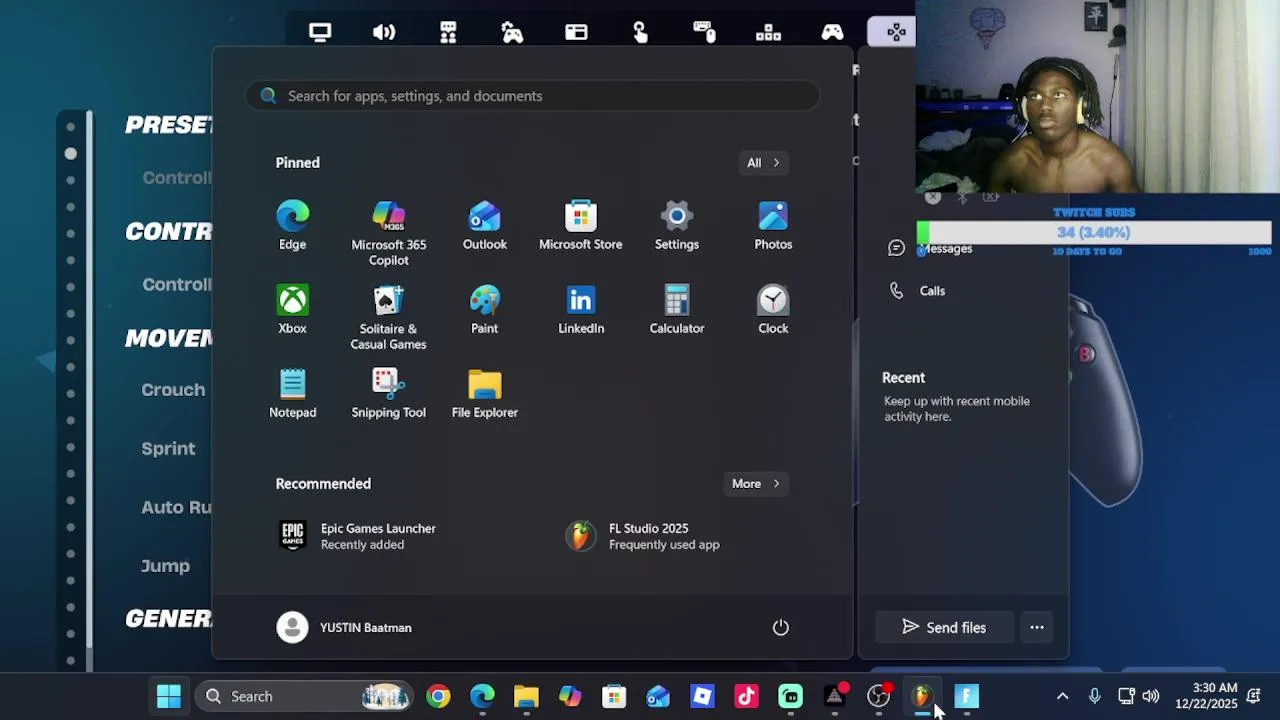1280x720 pixels.
Task: Open Notepad from pinned apps
Action: tap(292, 394)
